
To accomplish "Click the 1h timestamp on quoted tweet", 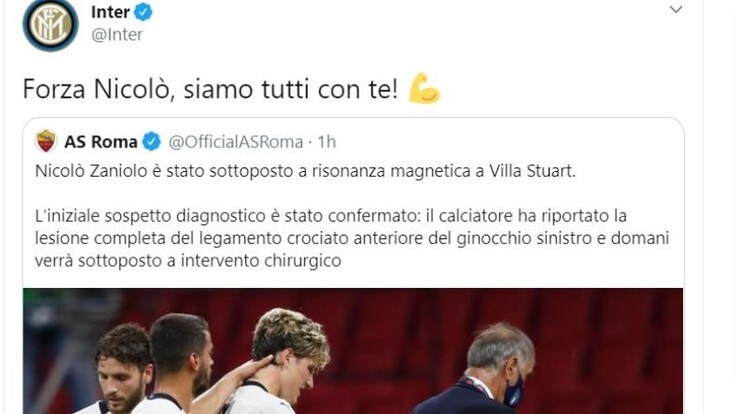I will [327, 142].
